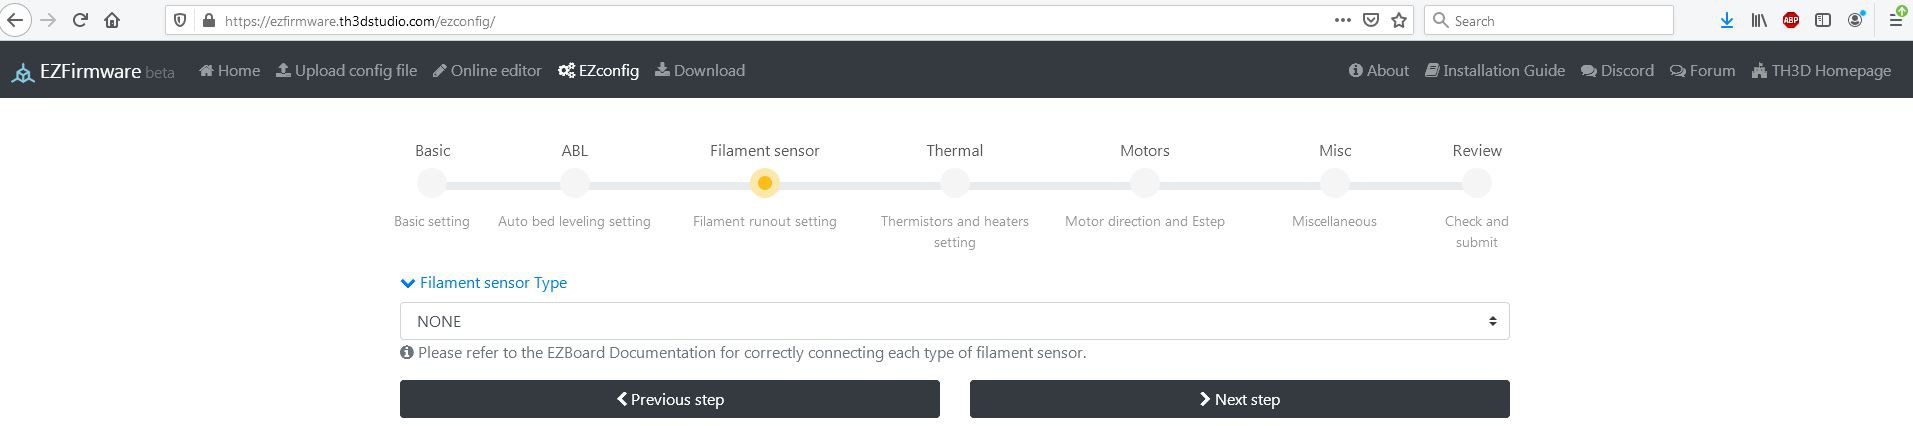Screen dimensions: 1913x426
Task: Open the Upload config file menu item
Action: [347, 70]
